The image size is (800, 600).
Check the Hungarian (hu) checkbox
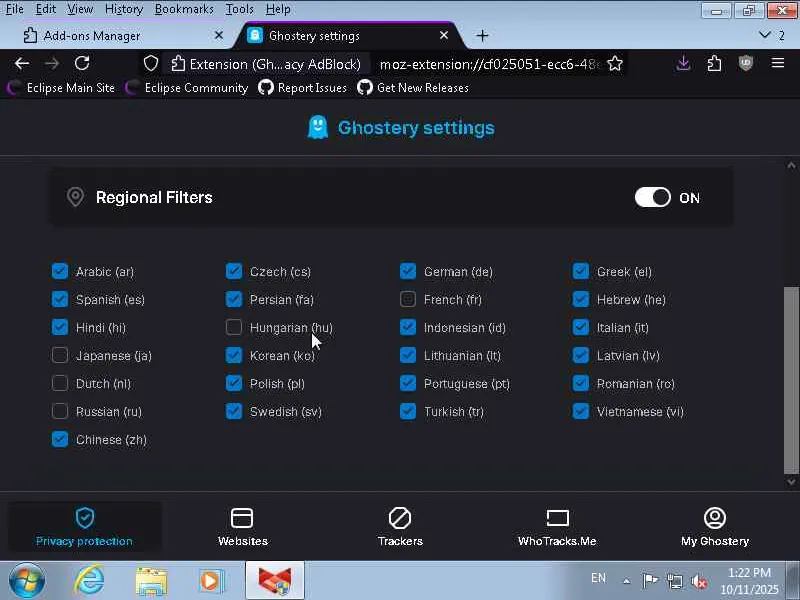click(x=234, y=327)
